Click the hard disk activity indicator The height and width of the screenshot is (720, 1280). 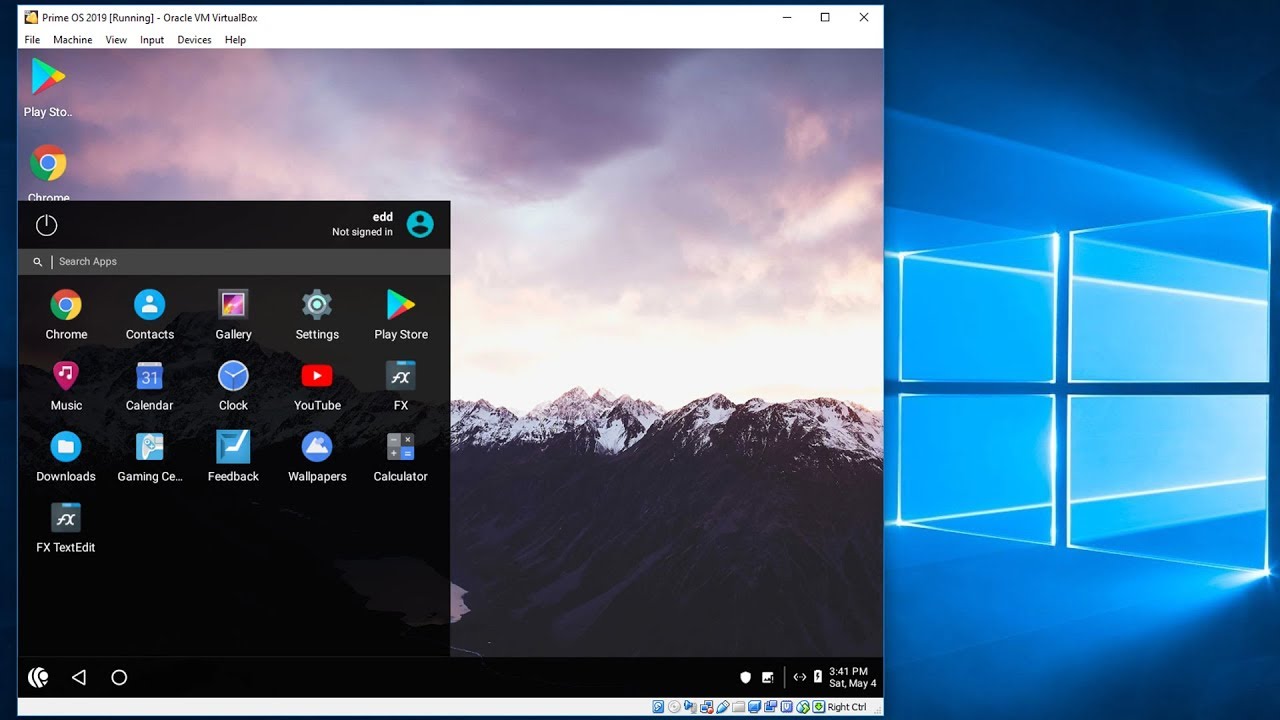[x=658, y=707]
